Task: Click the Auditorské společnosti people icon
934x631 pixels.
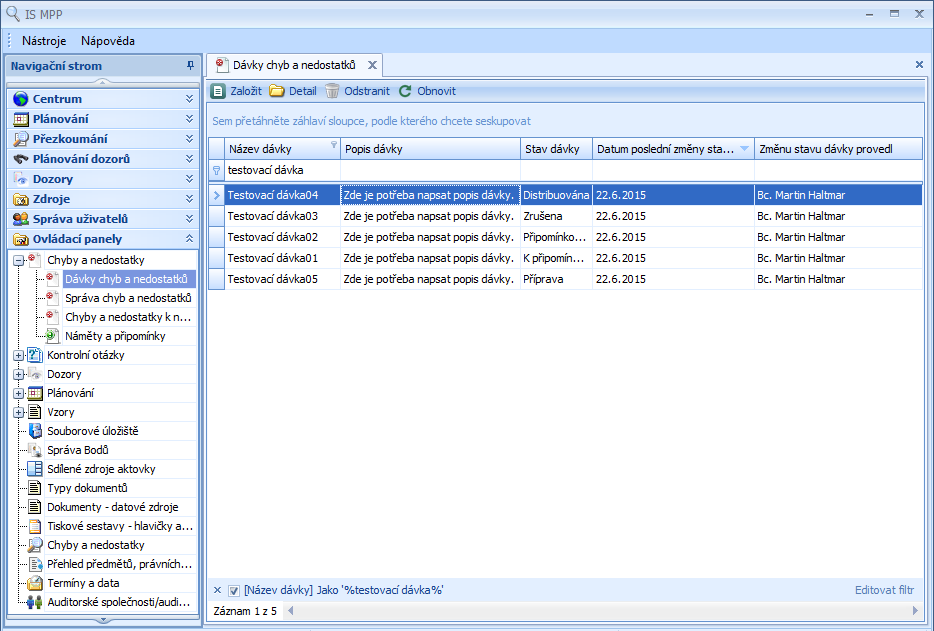Action: 35,602
